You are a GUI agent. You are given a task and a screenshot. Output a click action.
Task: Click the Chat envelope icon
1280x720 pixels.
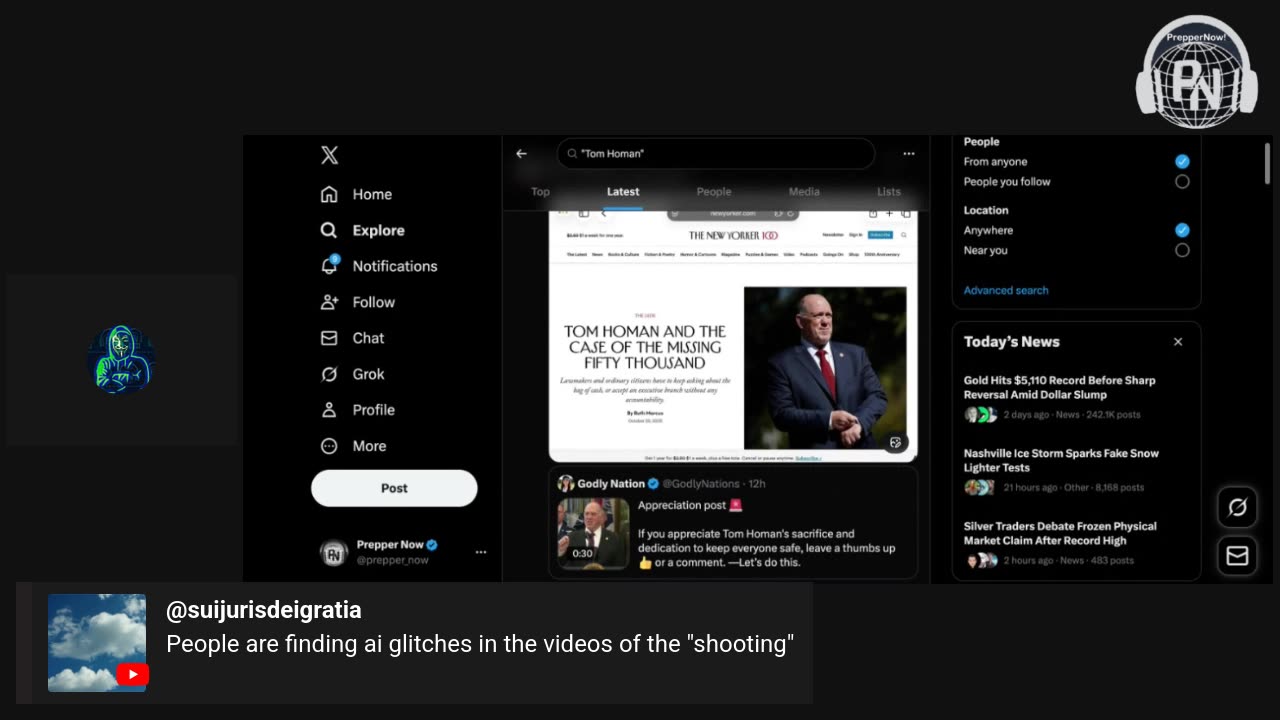(329, 338)
